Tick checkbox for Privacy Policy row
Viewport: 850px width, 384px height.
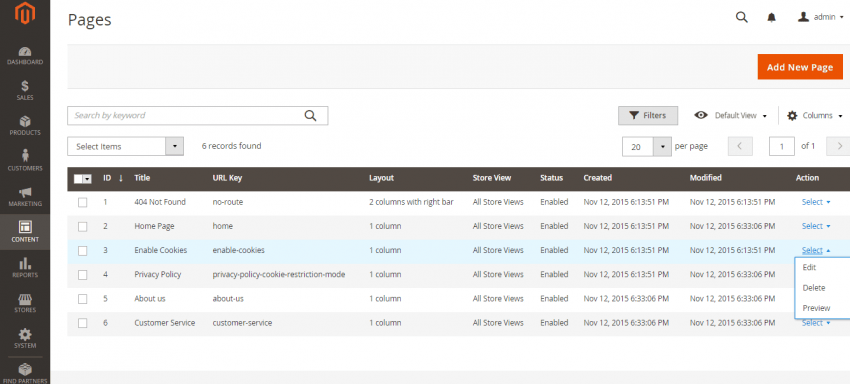pos(82,275)
